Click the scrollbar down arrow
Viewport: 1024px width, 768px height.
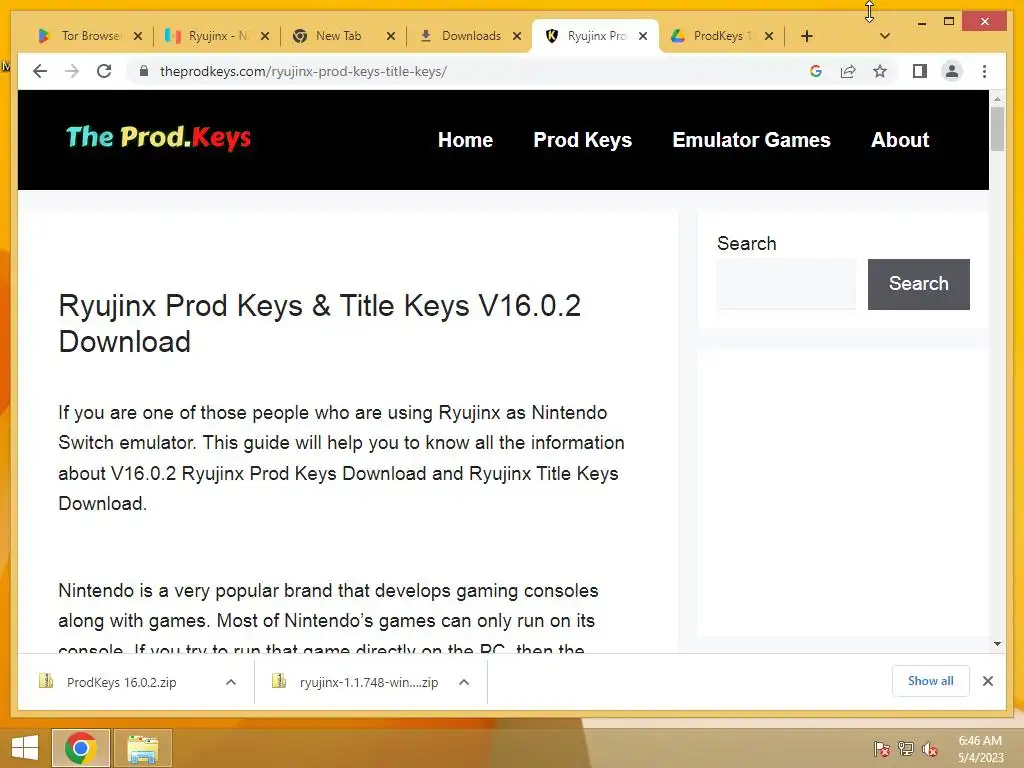click(997, 644)
